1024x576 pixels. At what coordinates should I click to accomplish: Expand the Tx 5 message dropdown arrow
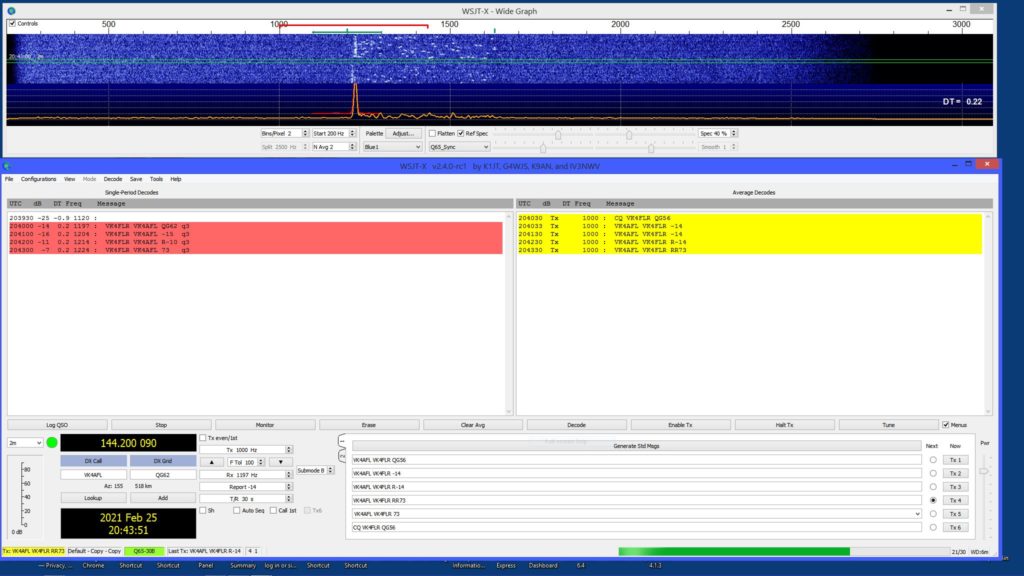point(918,514)
